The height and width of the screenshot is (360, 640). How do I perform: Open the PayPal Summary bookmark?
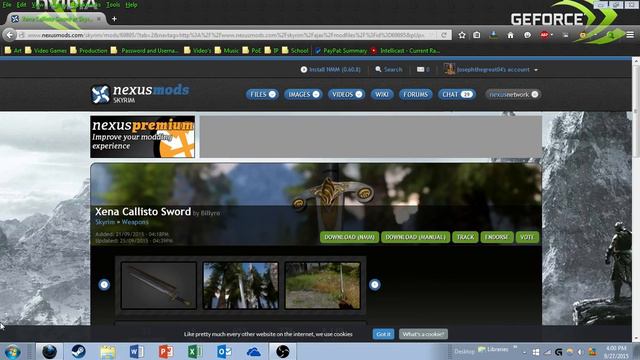(x=341, y=51)
